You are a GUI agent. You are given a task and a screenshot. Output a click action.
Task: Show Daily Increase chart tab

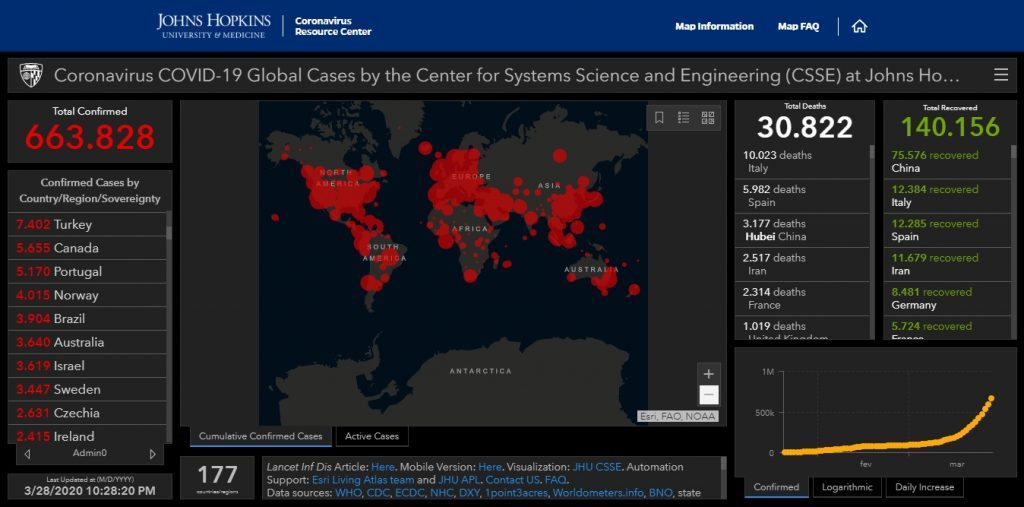tap(925, 487)
